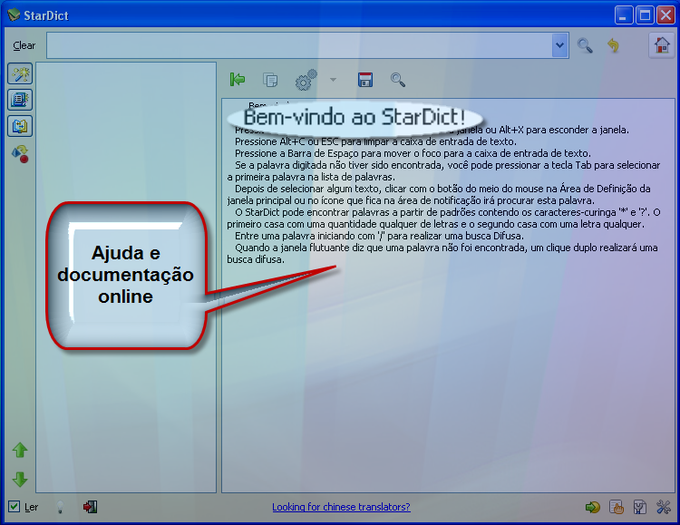Click the red exit door icon
The width and height of the screenshot is (680, 525).
click(x=90, y=506)
